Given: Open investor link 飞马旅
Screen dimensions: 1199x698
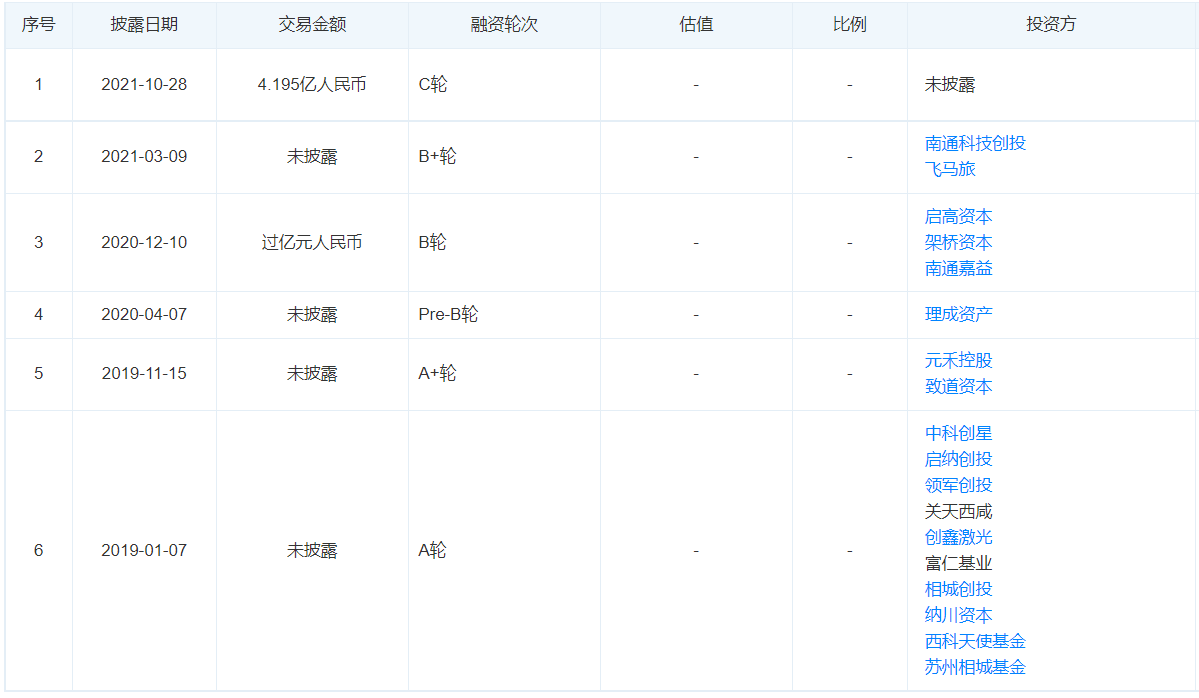Looking at the screenshot, I should [950, 169].
